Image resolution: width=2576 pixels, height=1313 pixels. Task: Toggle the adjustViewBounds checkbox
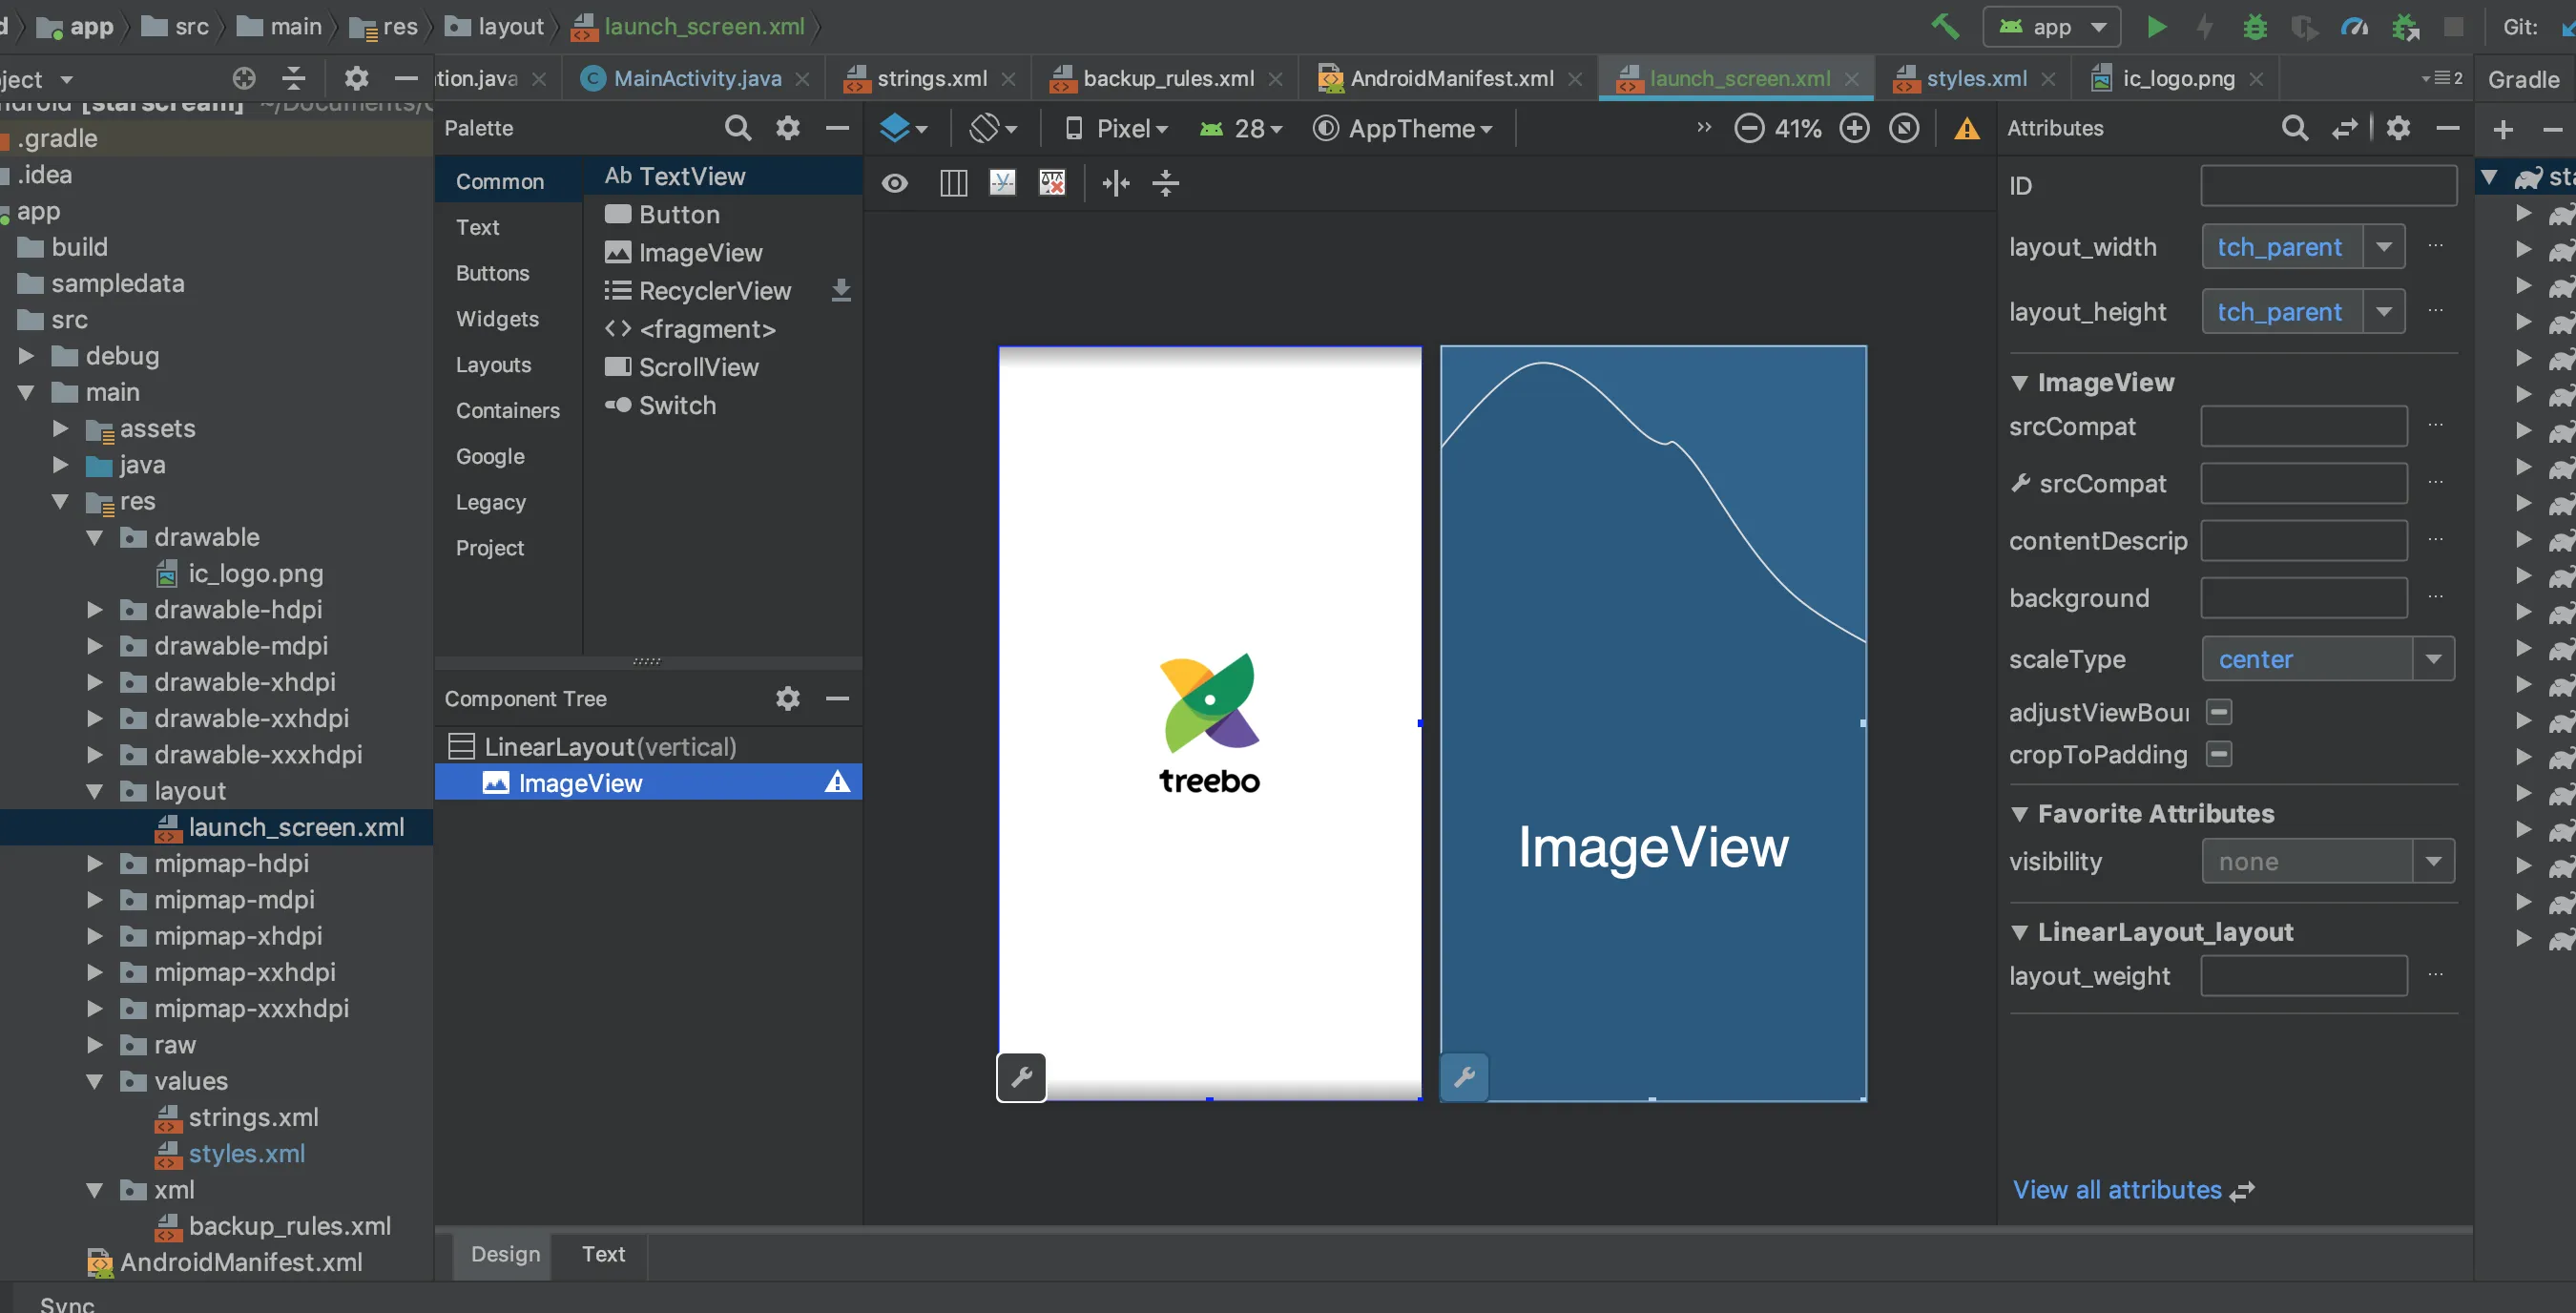(2219, 712)
